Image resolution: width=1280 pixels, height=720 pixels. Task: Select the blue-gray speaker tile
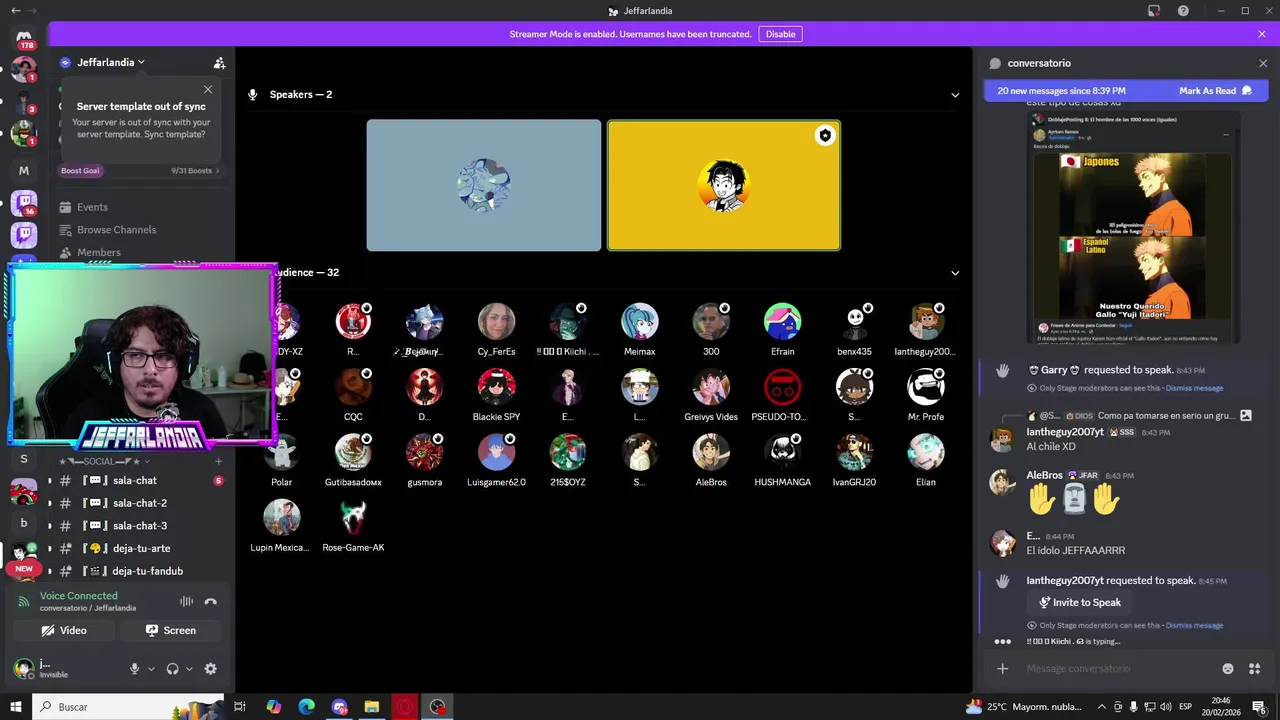(x=484, y=186)
